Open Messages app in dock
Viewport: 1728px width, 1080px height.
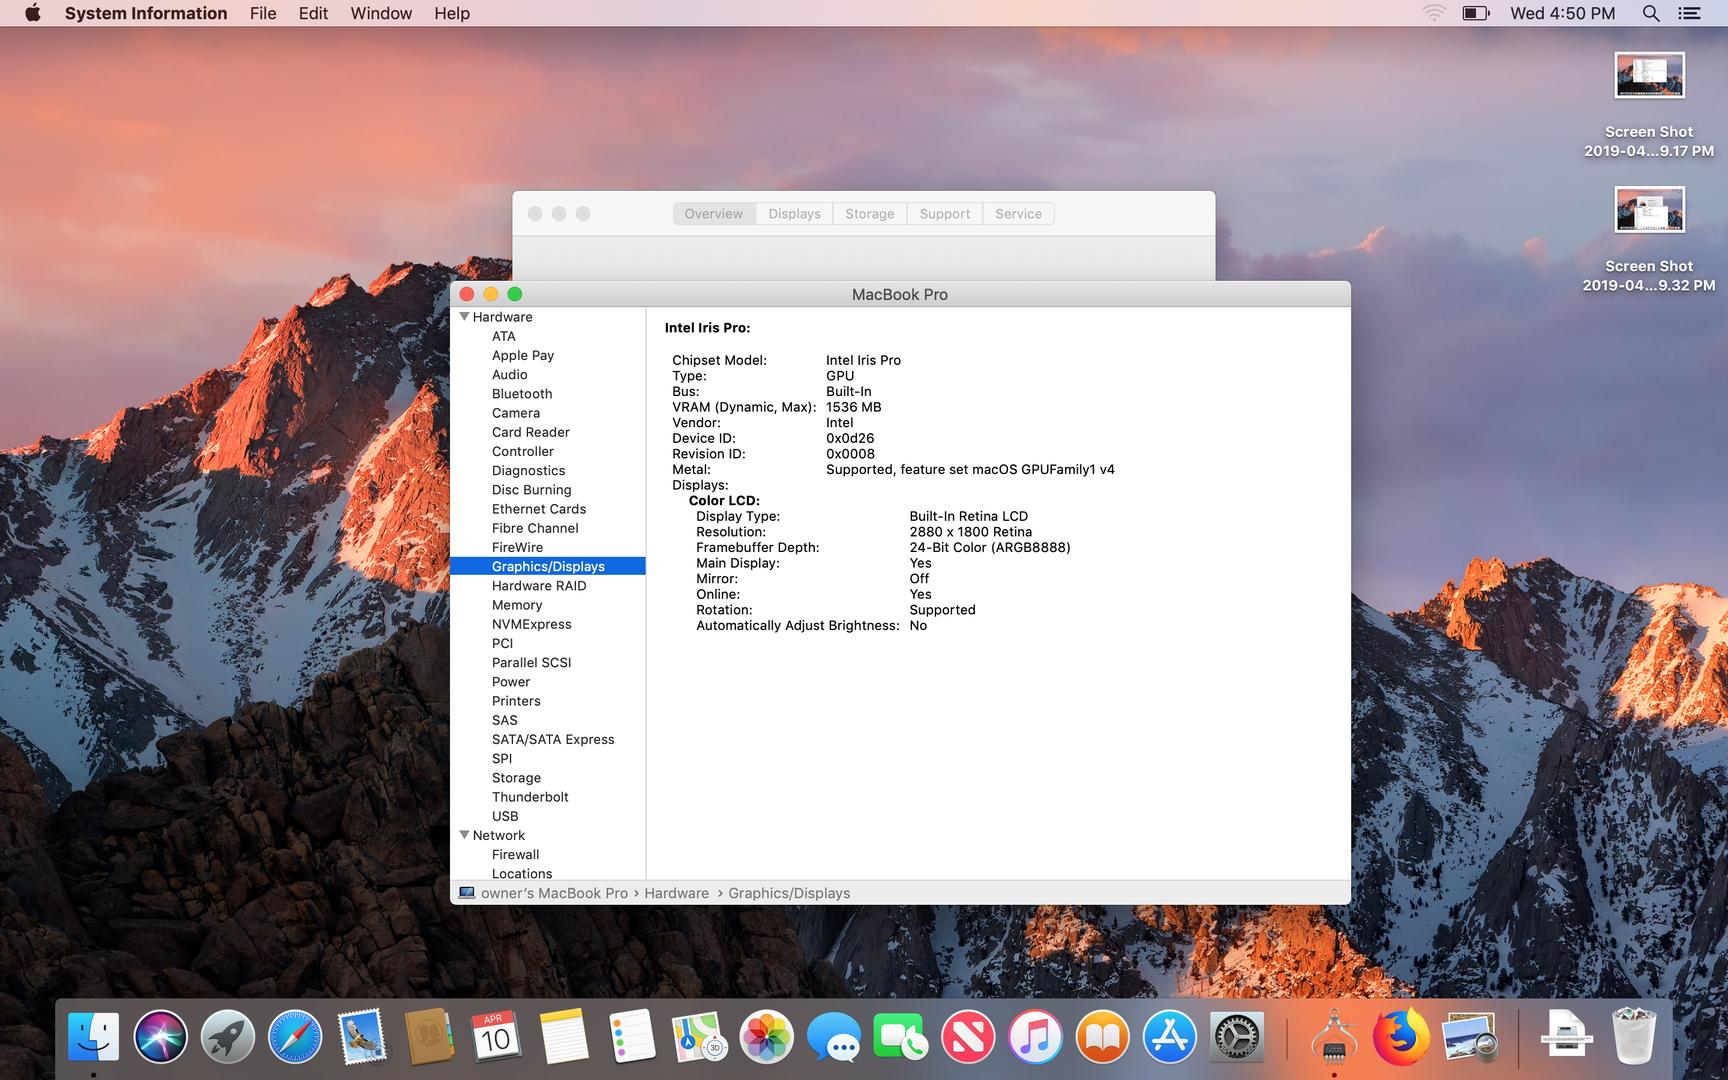tap(834, 1036)
